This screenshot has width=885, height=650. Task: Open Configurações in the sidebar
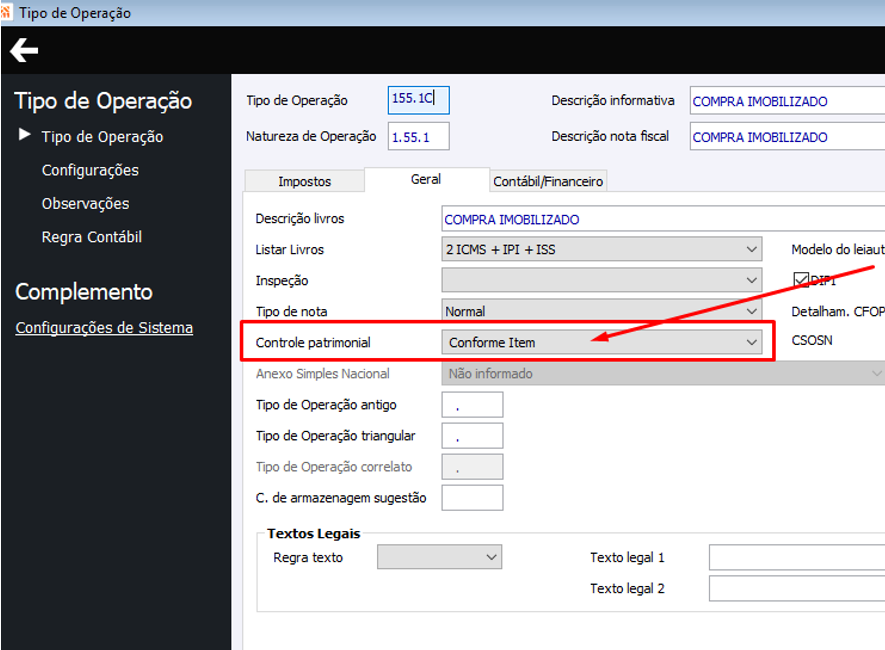(x=90, y=170)
